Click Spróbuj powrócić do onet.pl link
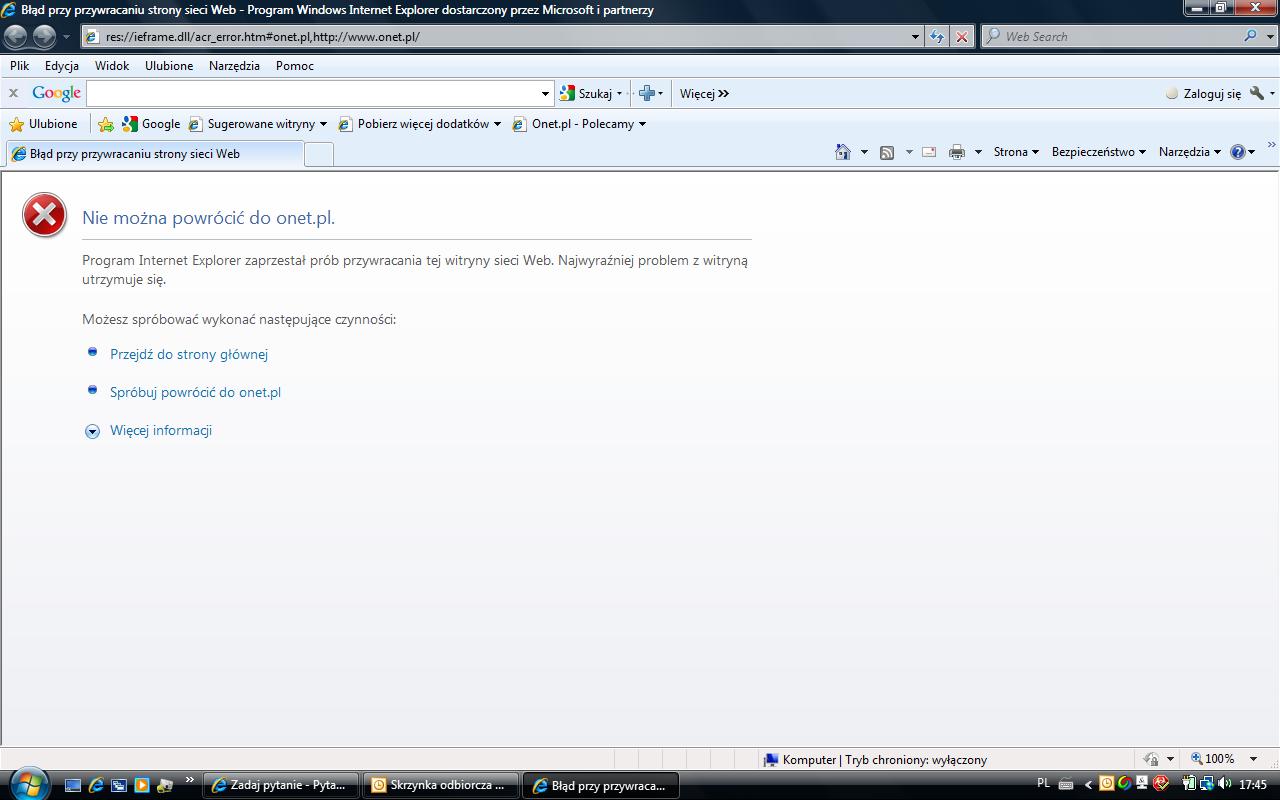Screen dimensions: 1280x800 [195, 392]
